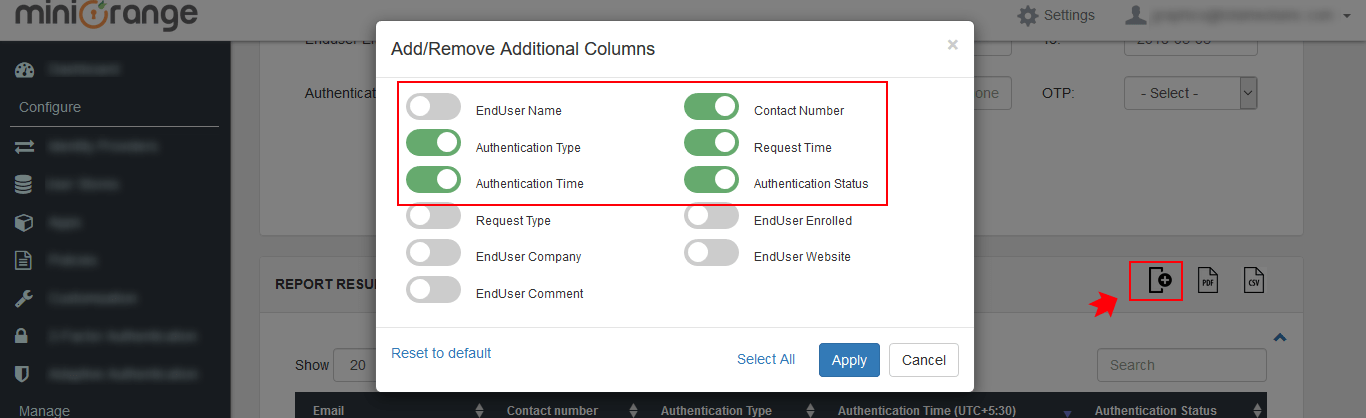The width and height of the screenshot is (1366, 418).
Task: Click the Dashboard sidebar icon
Action: pyautogui.click(x=25, y=70)
